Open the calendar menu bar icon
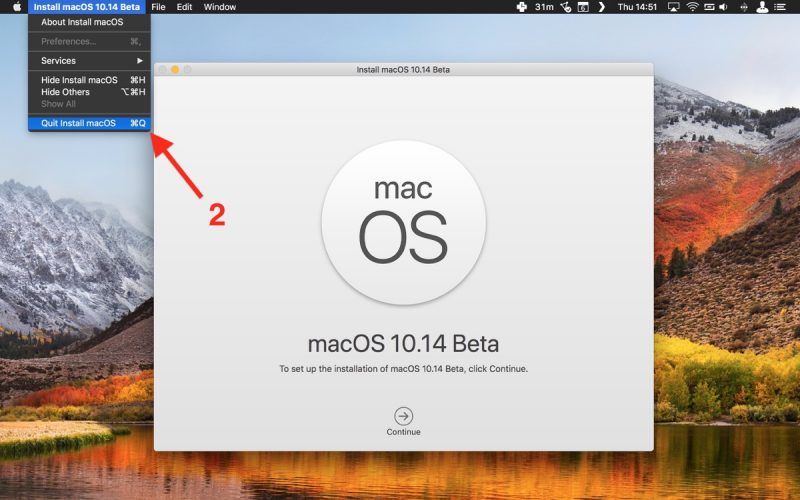Image resolution: width=800 pixels, height=500 pixels. tap(583, 7)
